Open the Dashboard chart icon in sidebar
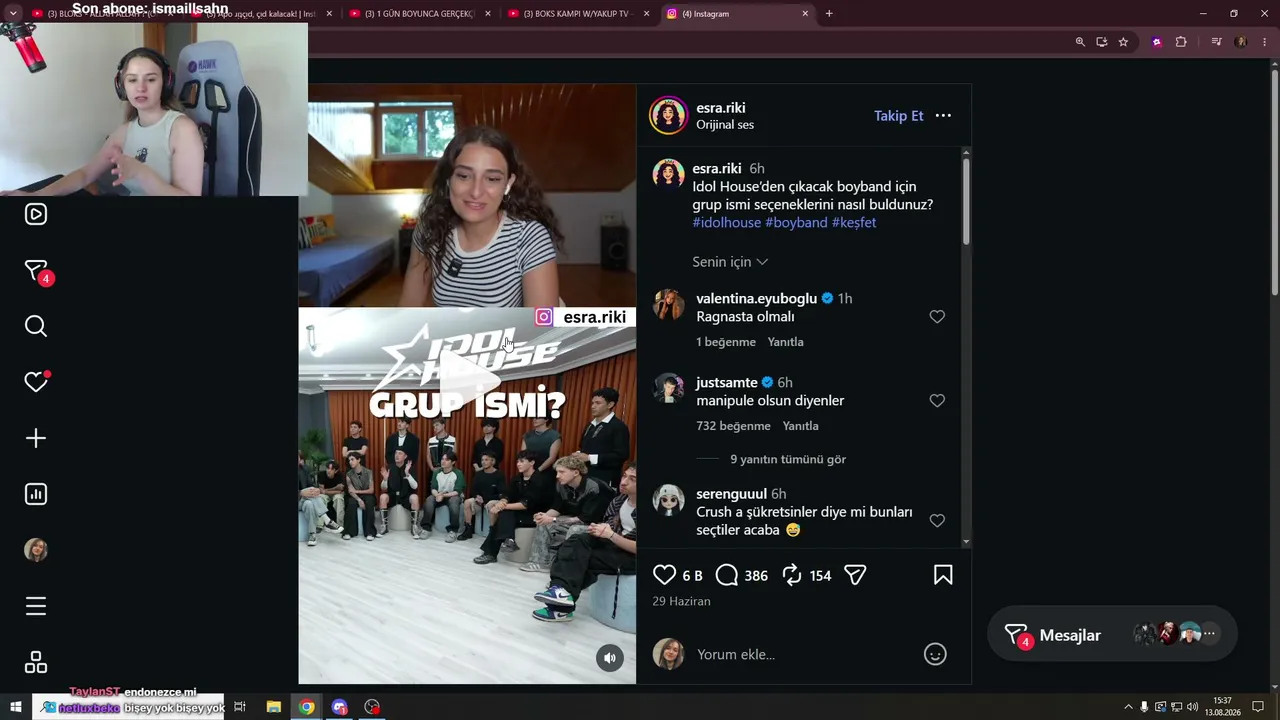 (x=36, y=494)
